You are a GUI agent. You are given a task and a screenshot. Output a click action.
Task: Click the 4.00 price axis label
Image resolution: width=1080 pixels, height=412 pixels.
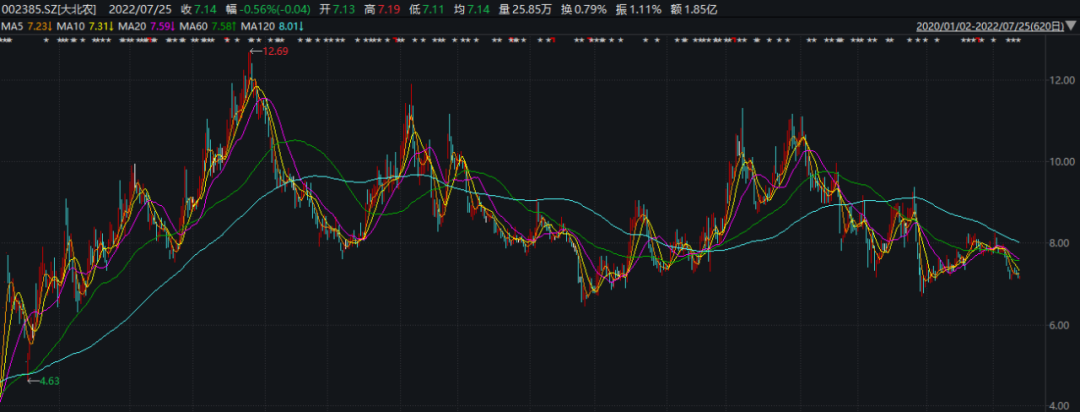click(x=1060, y=406)
